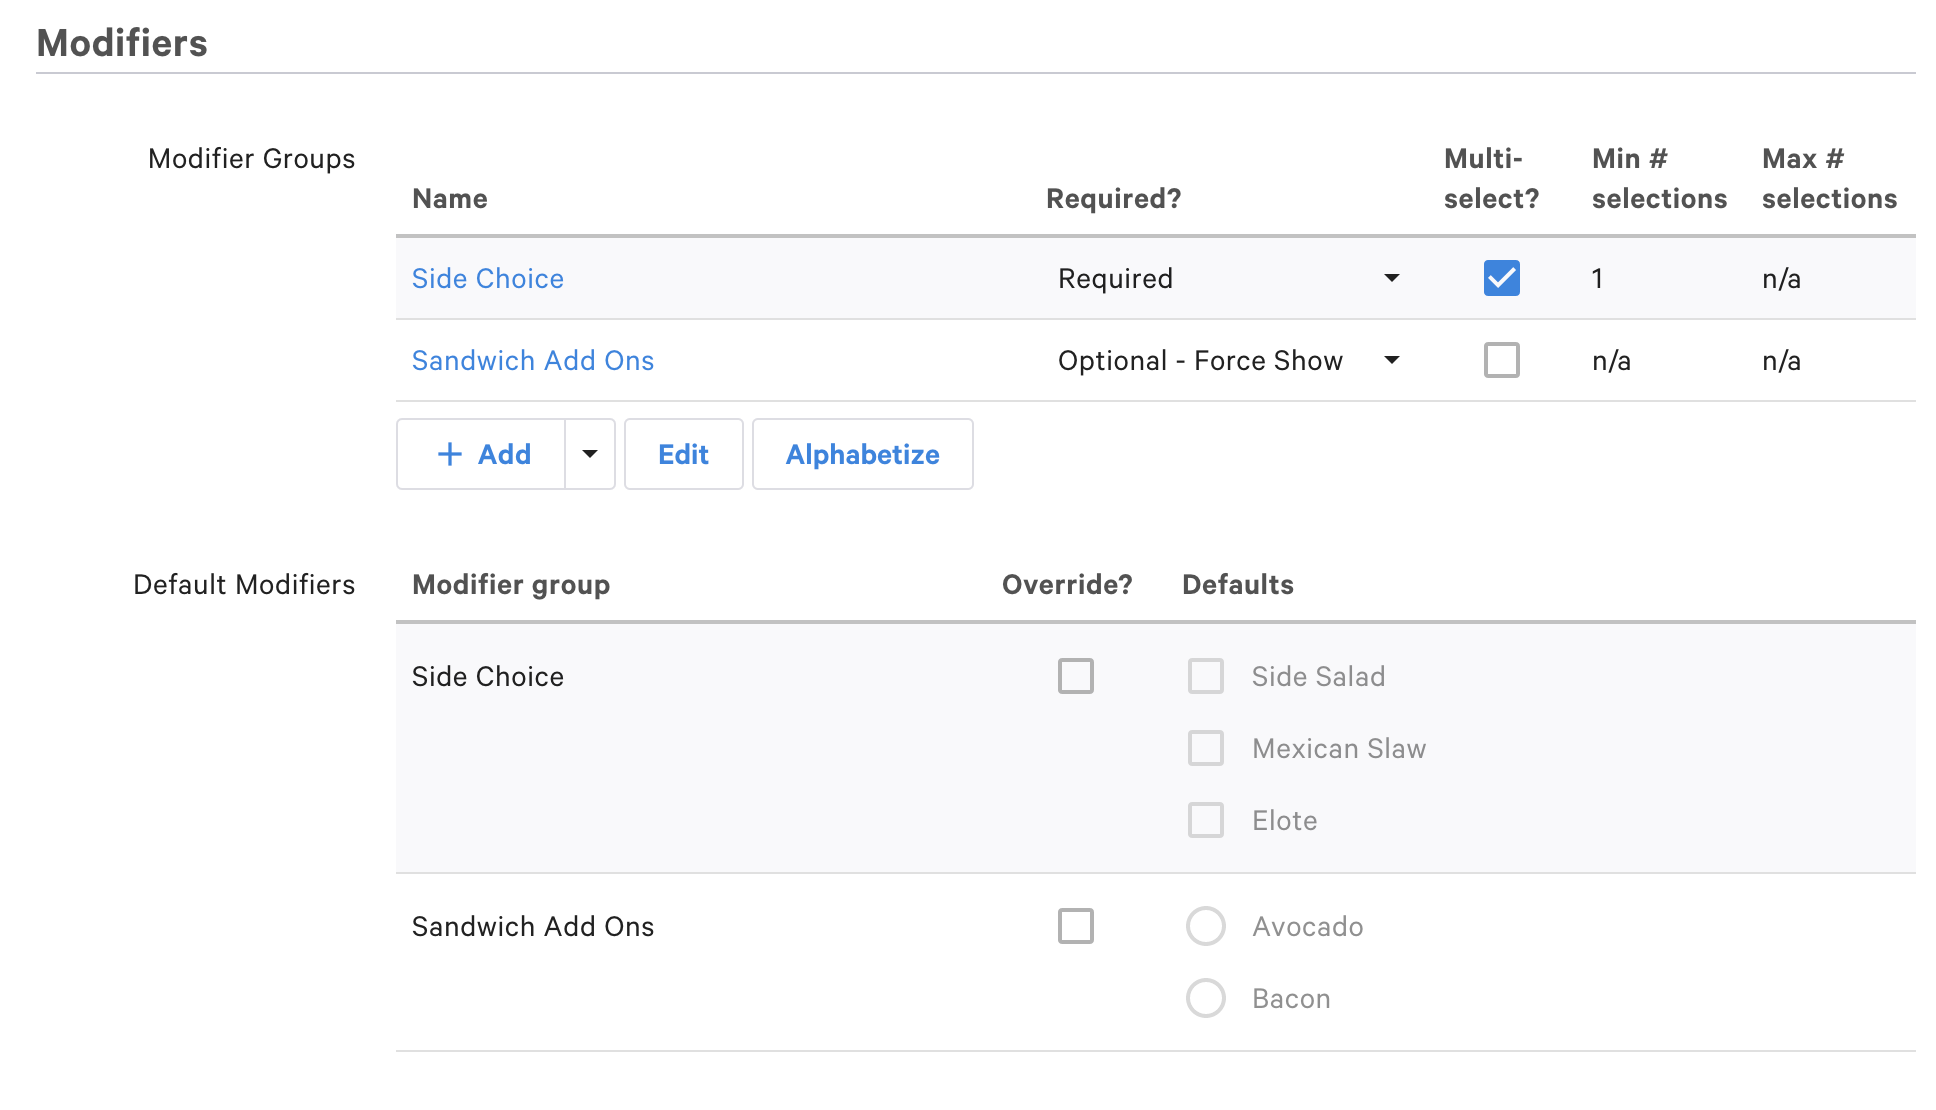Check Mexican Slaw as a default
This screenshot has height=1110, width=1936.
point(1206,748)
